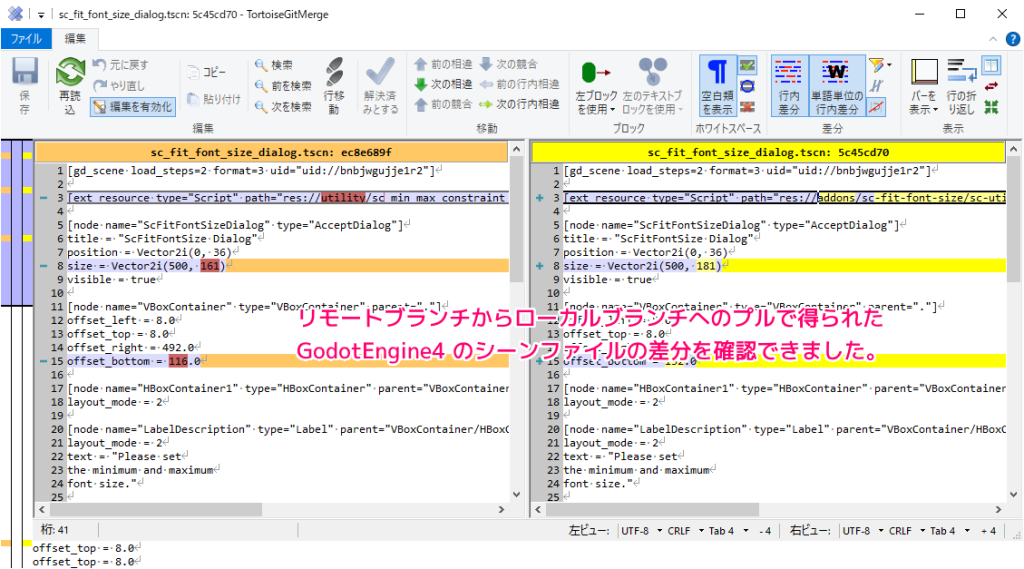Open left view Tab 4 dropdown
Screen dimensions: 1024x569
728,530
